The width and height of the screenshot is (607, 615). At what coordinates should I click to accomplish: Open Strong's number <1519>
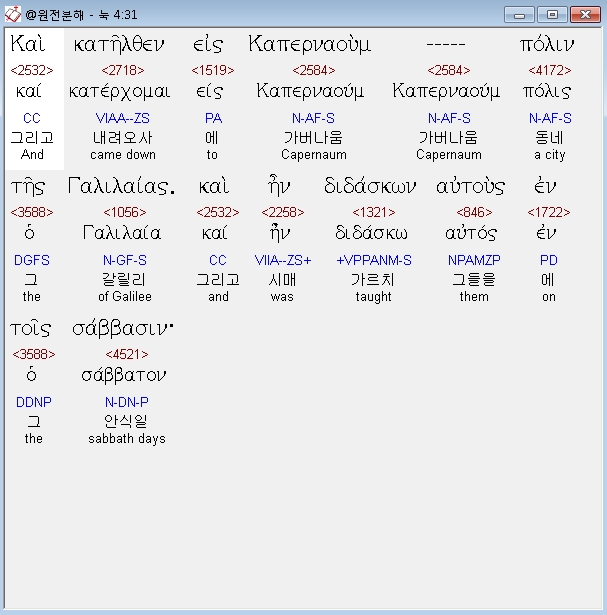click(x=213, y=70)
